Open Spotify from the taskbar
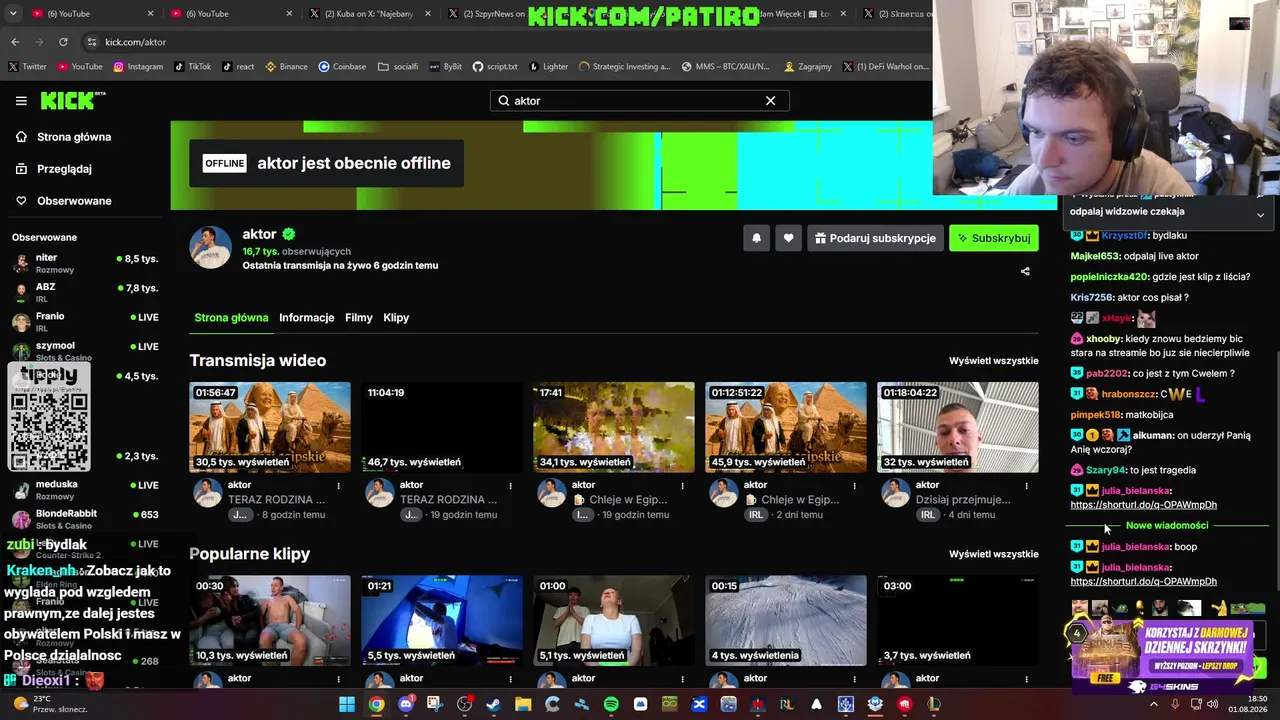 [611, 704]
